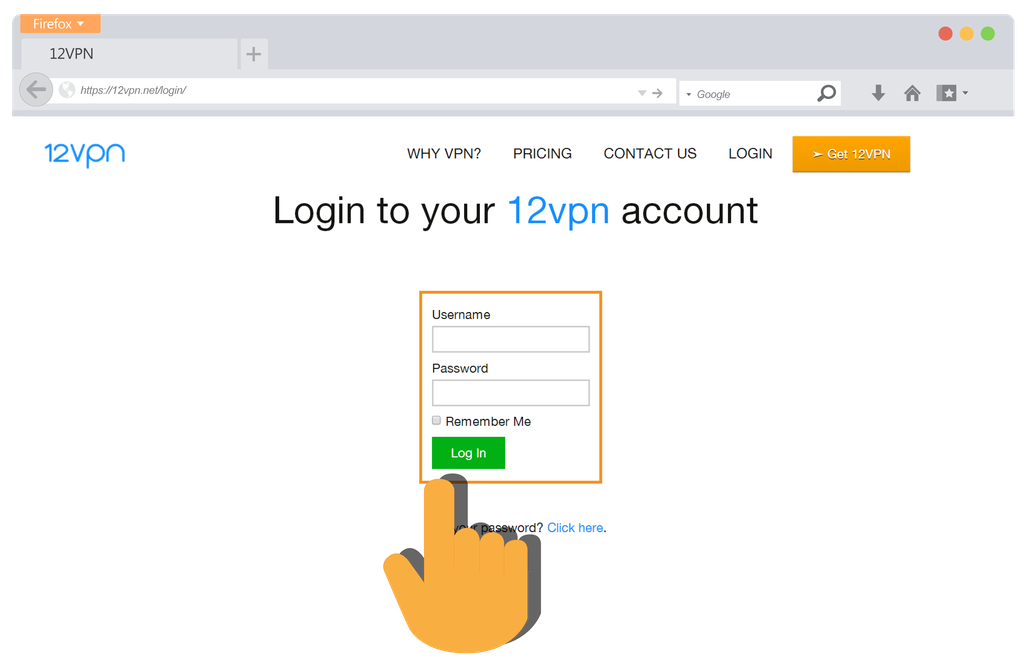
Task: Open the bookmarks star icon
Action: (x=946, y=93)
